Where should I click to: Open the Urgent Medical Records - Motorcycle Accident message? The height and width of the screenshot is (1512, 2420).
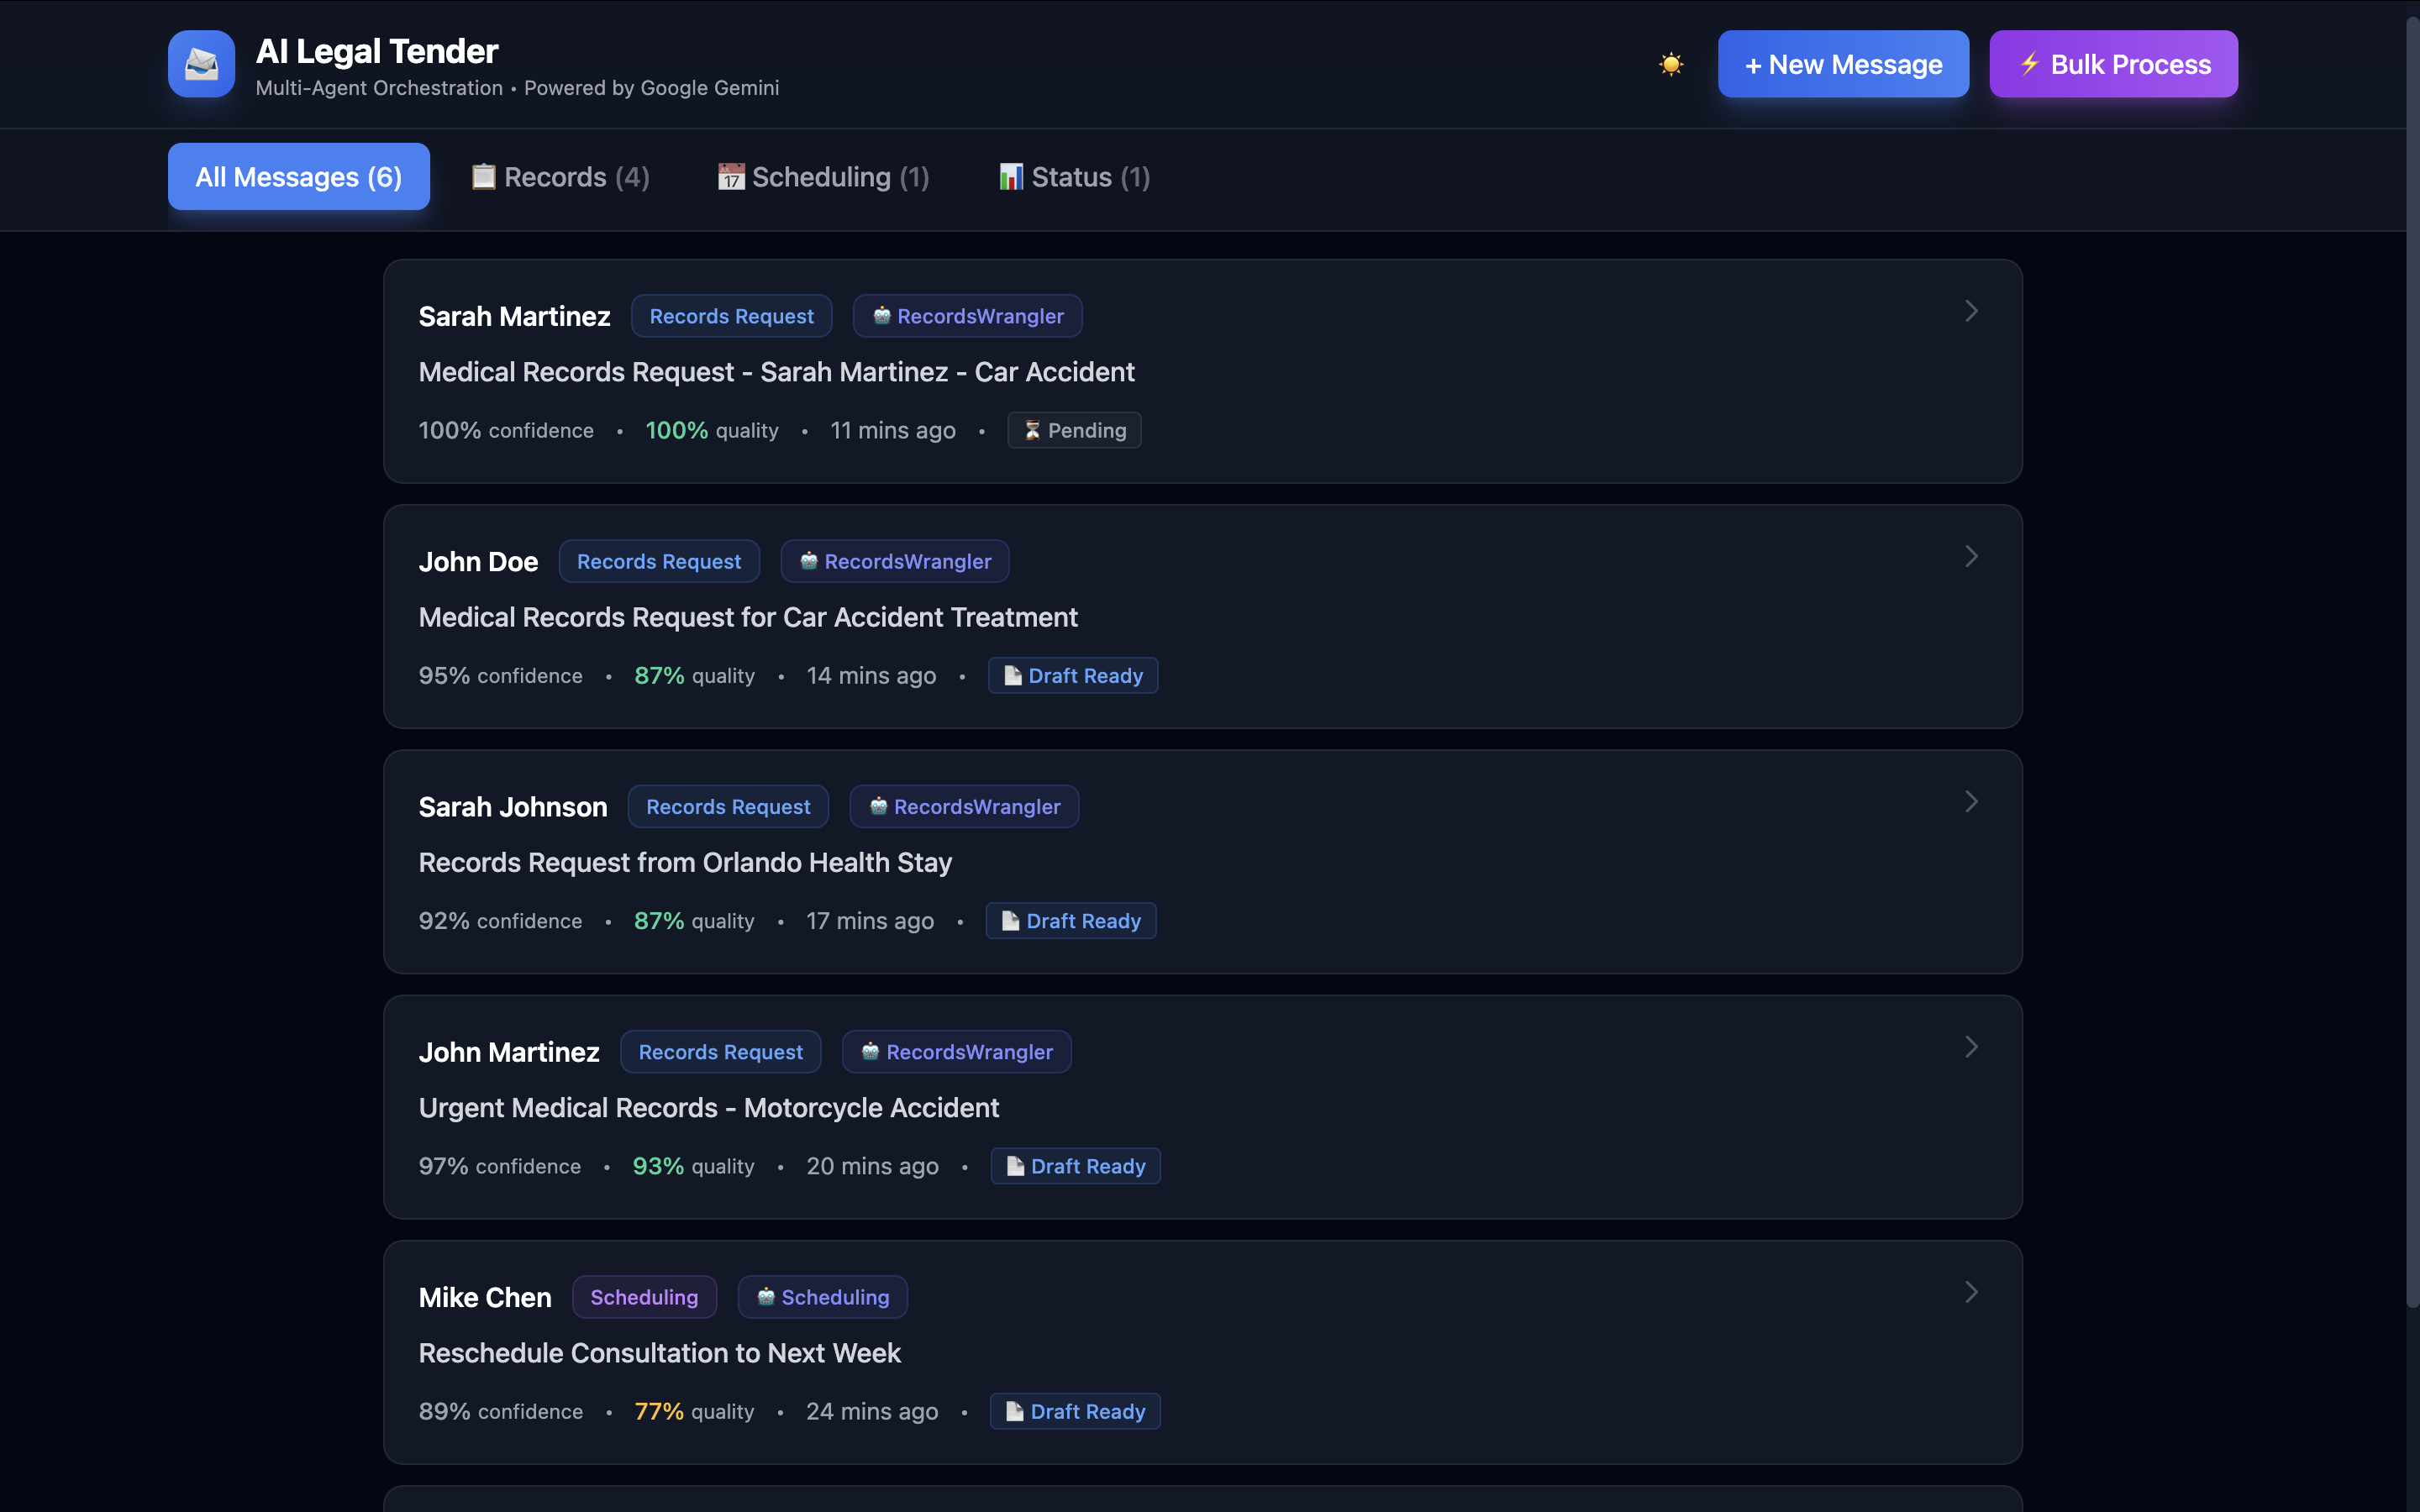tap(708, 1108)
